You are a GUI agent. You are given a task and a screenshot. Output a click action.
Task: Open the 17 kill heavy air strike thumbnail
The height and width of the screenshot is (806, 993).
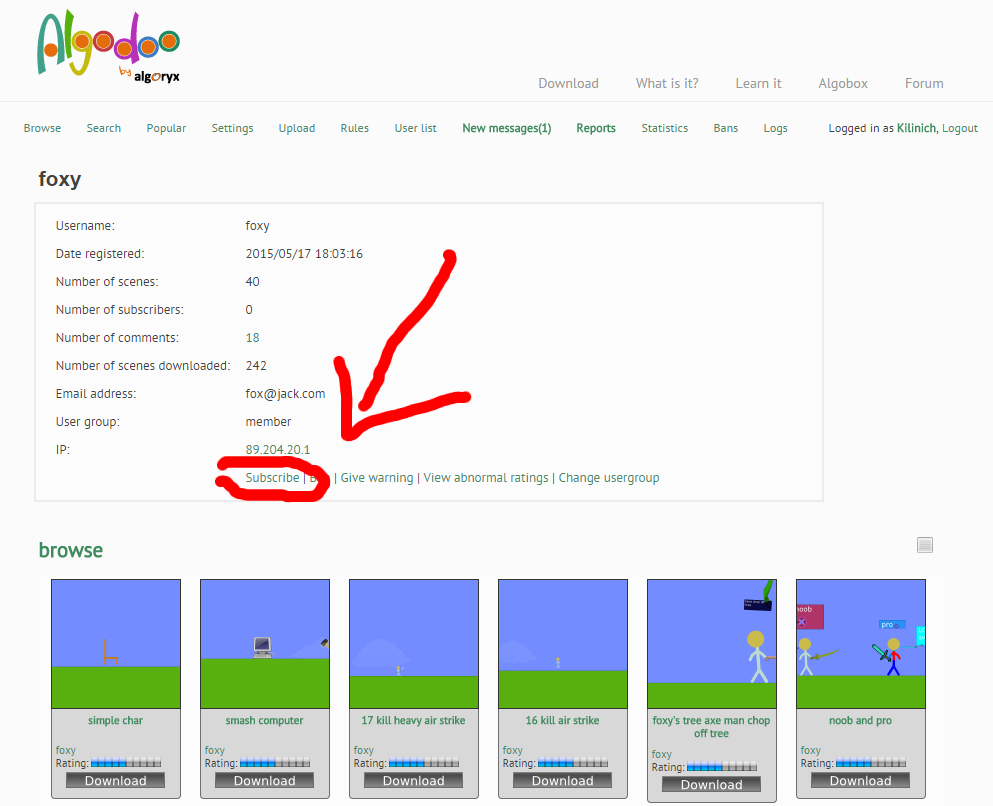point(413,644)
